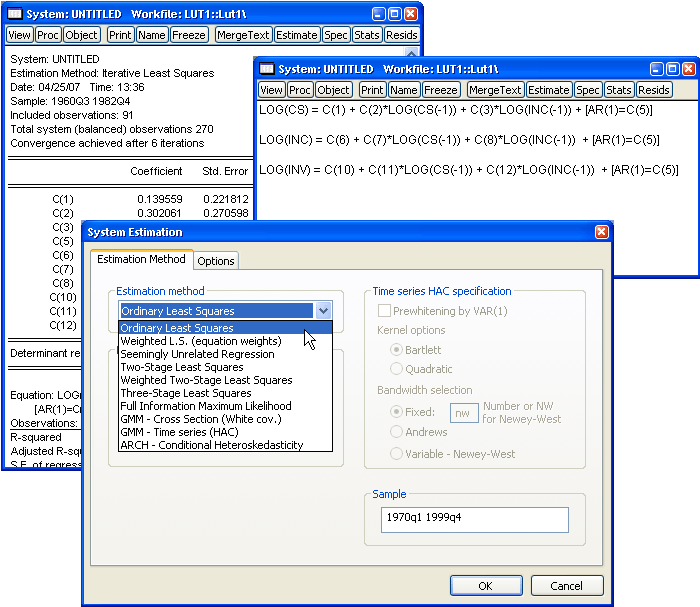The image size is (700, 607).
Task: Collapse the Estimation method dropdown arrow
Action: coord(322,311)
